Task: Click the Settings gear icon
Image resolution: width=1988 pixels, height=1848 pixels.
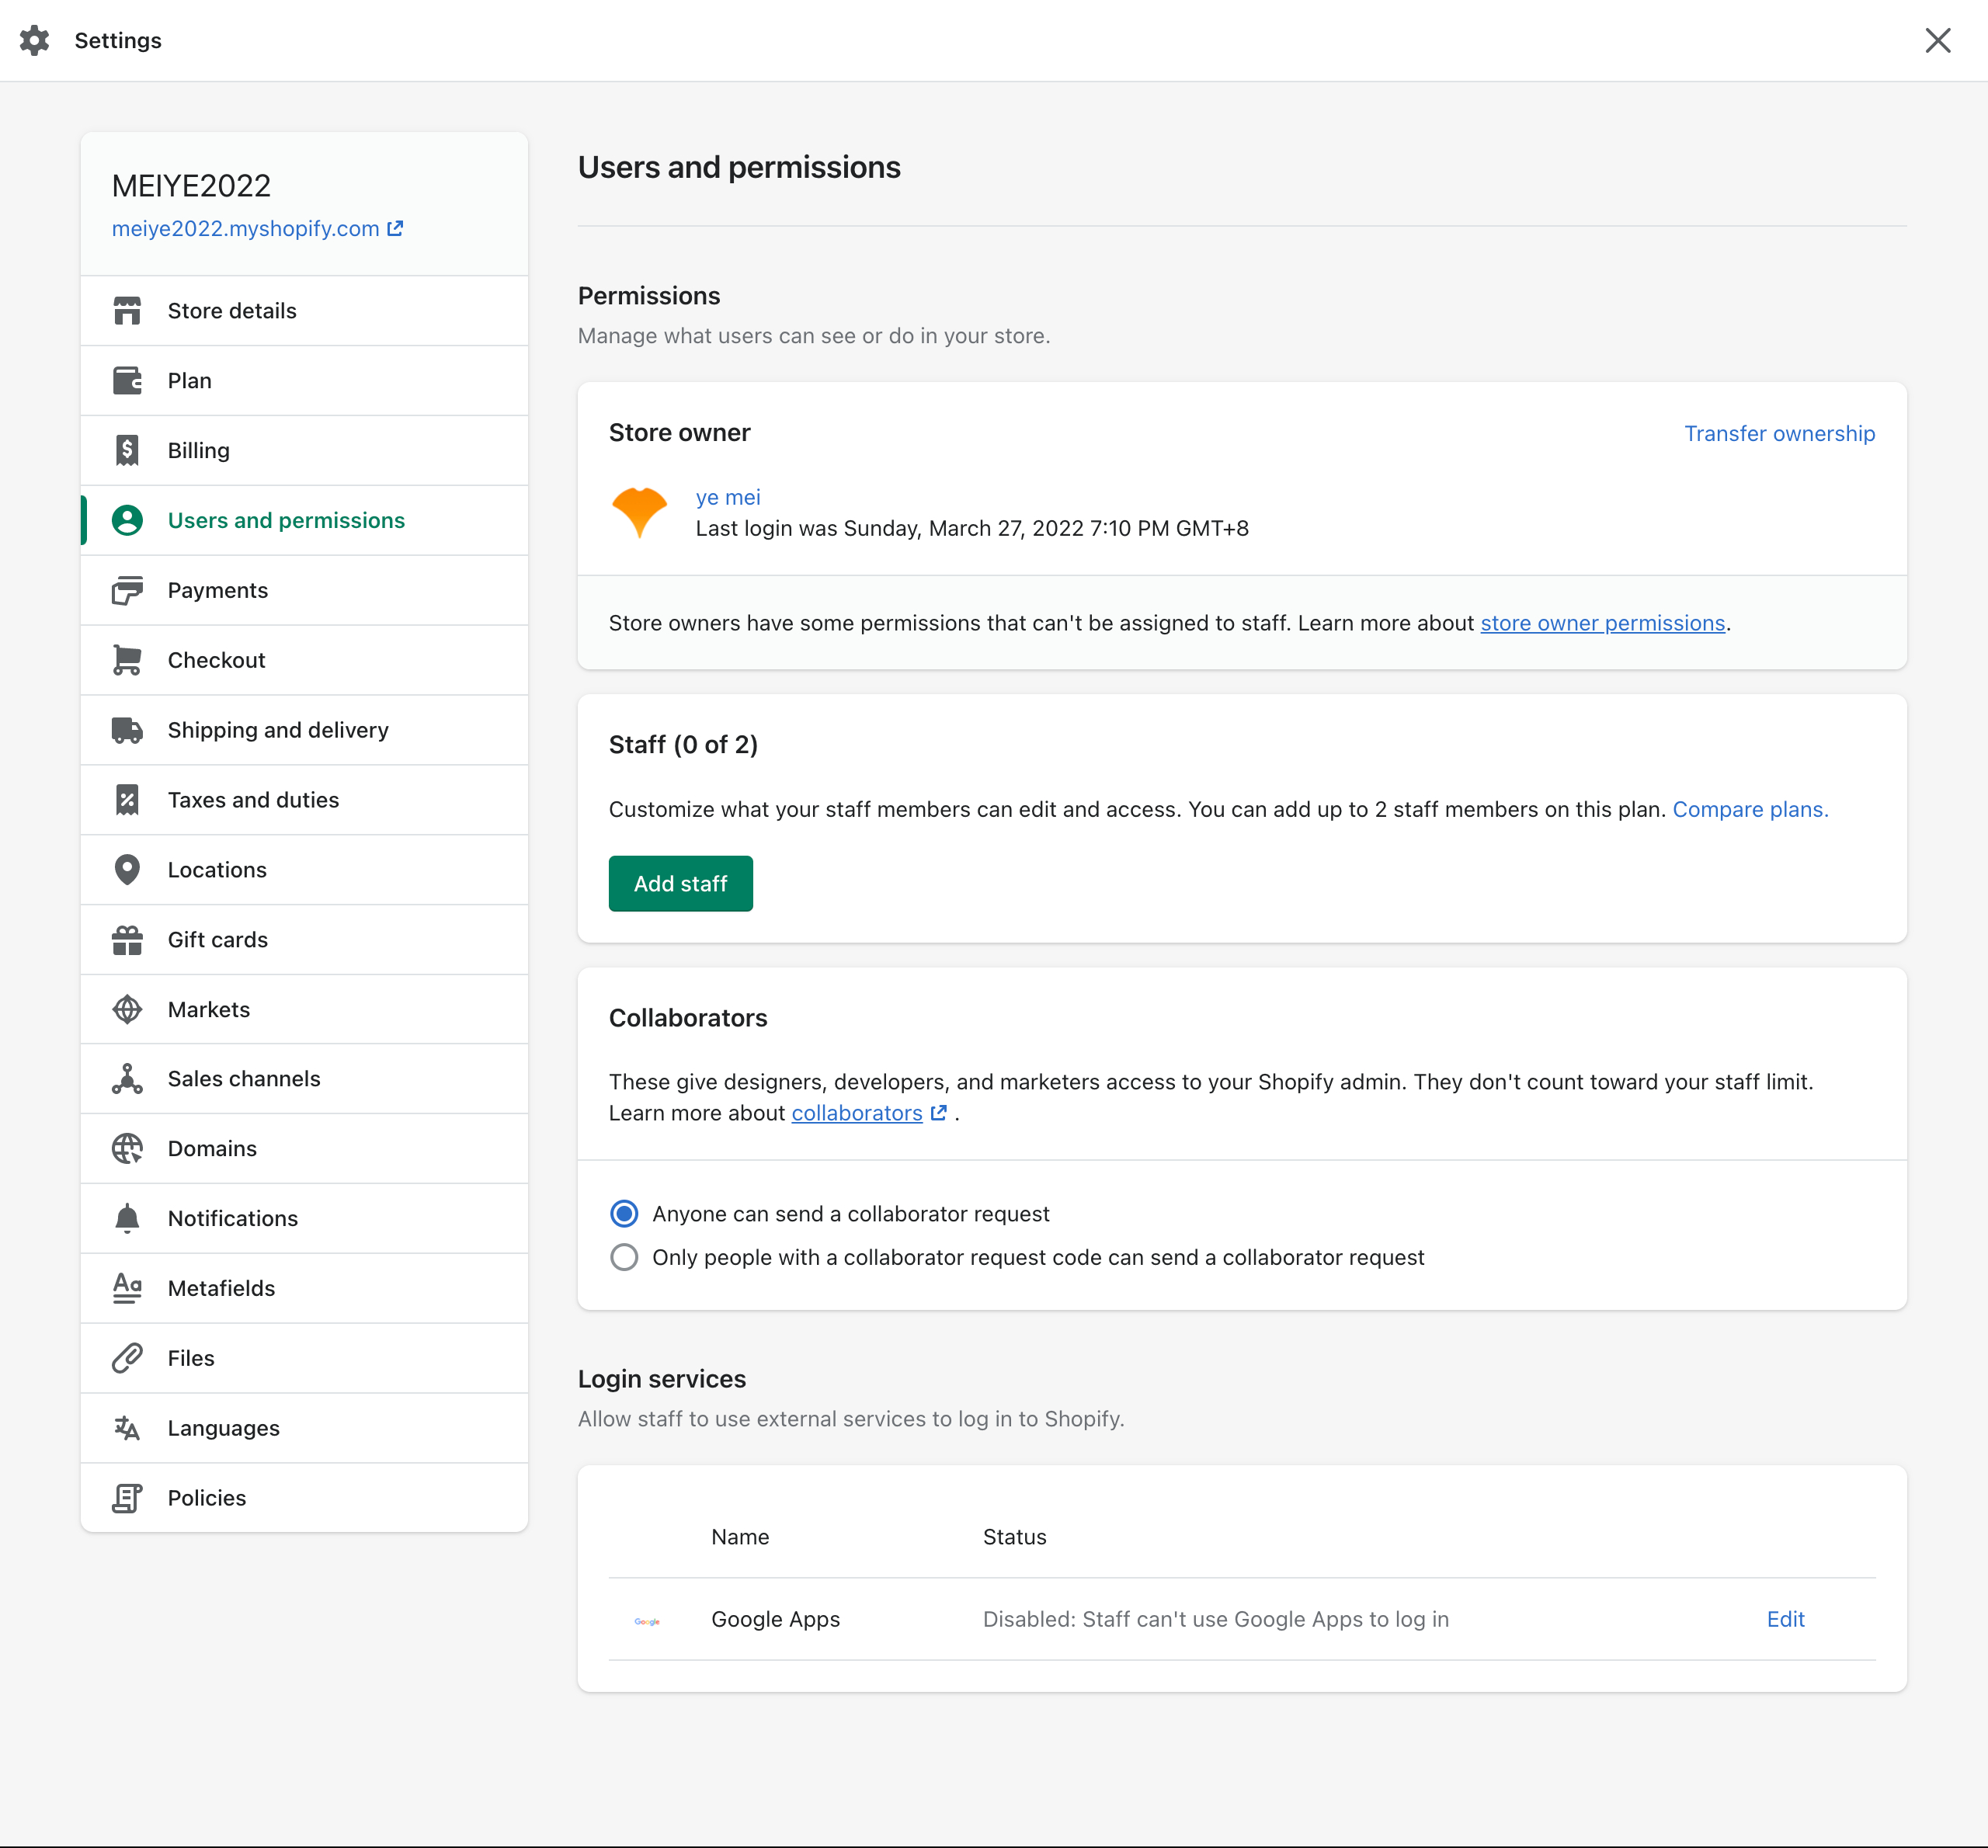Action: (x=35, y=41)
